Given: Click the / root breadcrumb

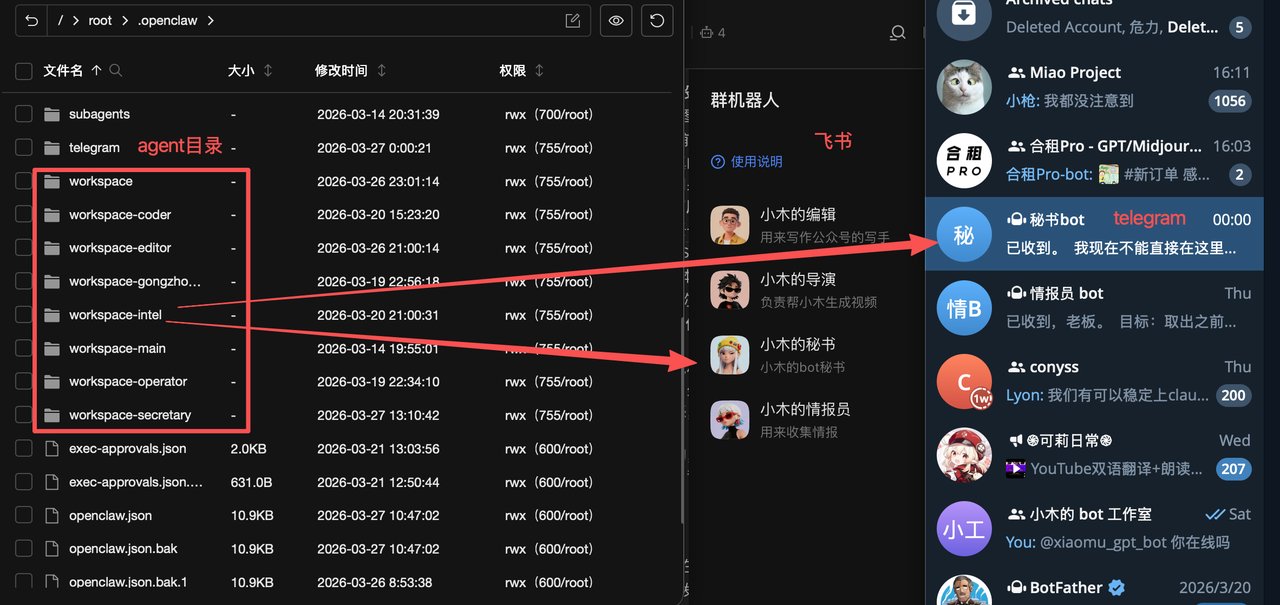Looking at the screenshot, I should tap(61, 20).
